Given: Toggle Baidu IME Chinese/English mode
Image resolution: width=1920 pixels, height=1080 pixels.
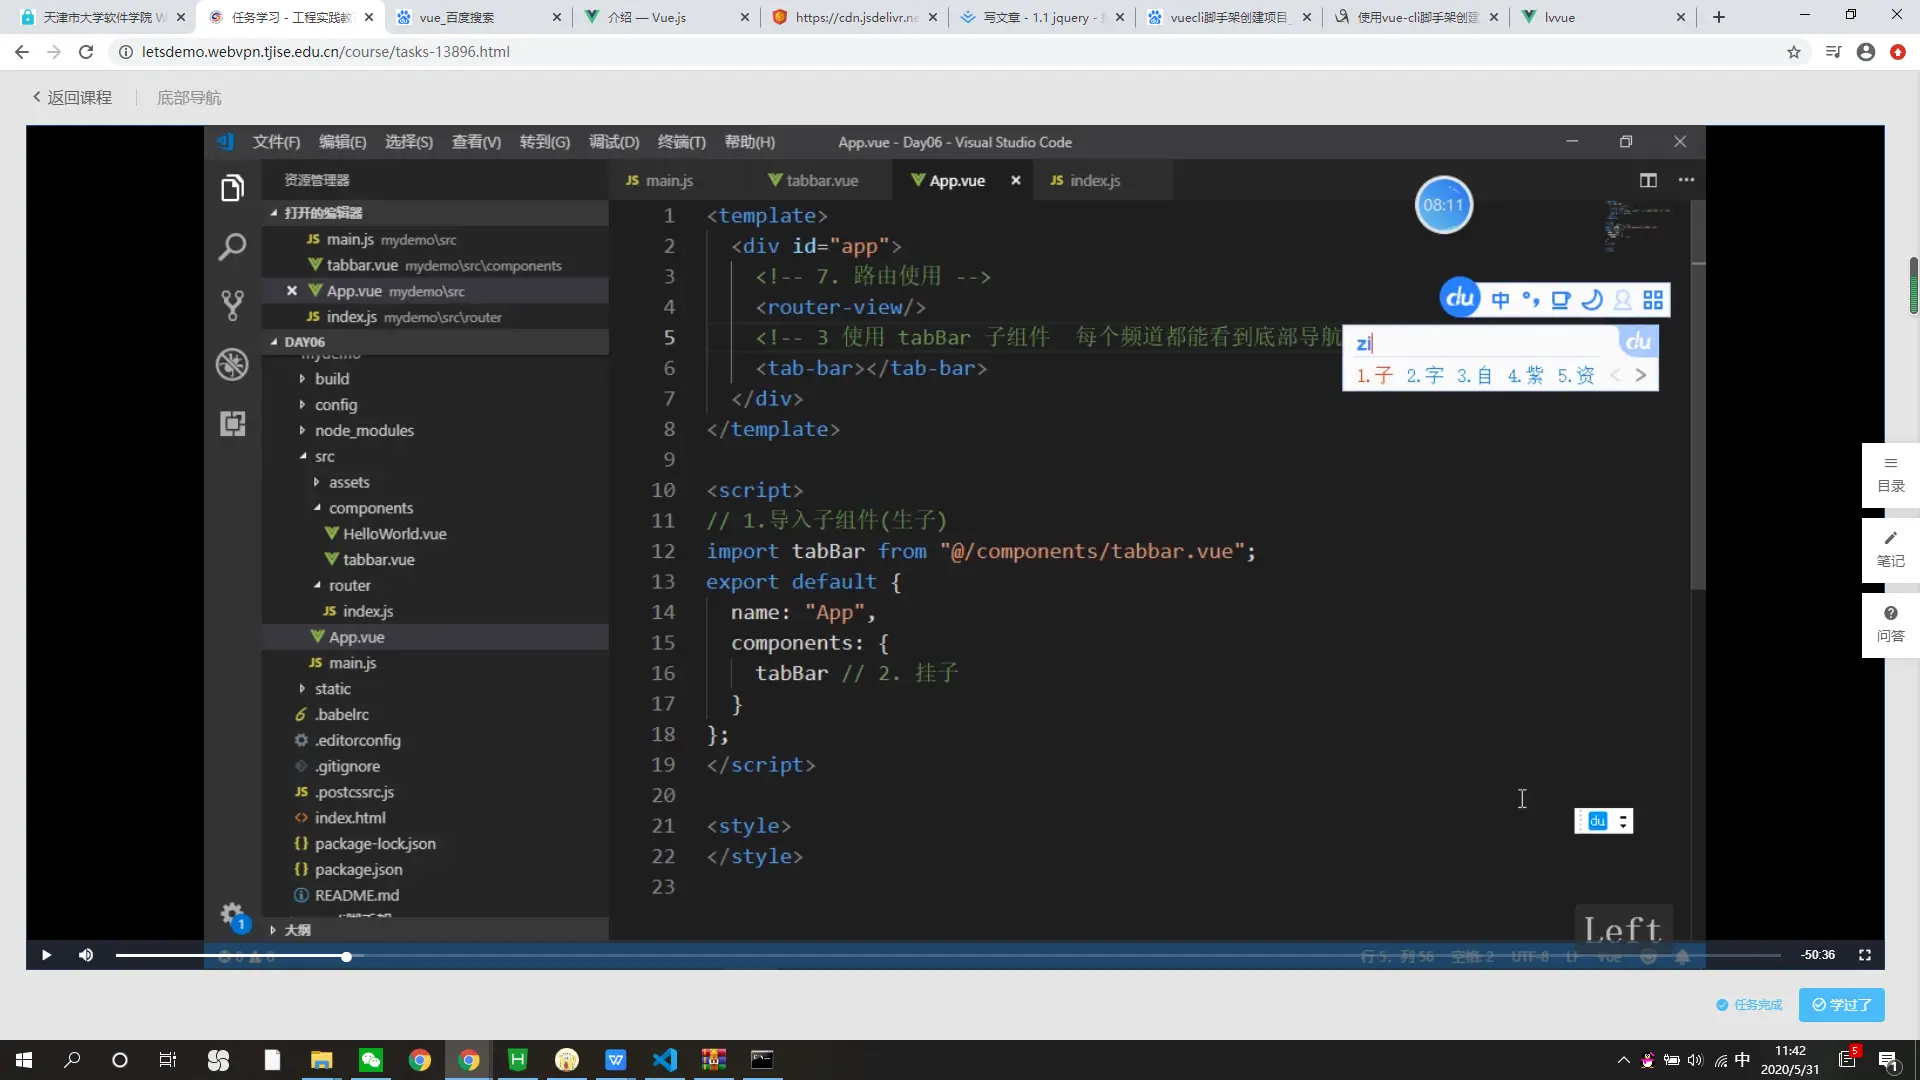Looking at the screenshot, I should tap(1500, 300).
